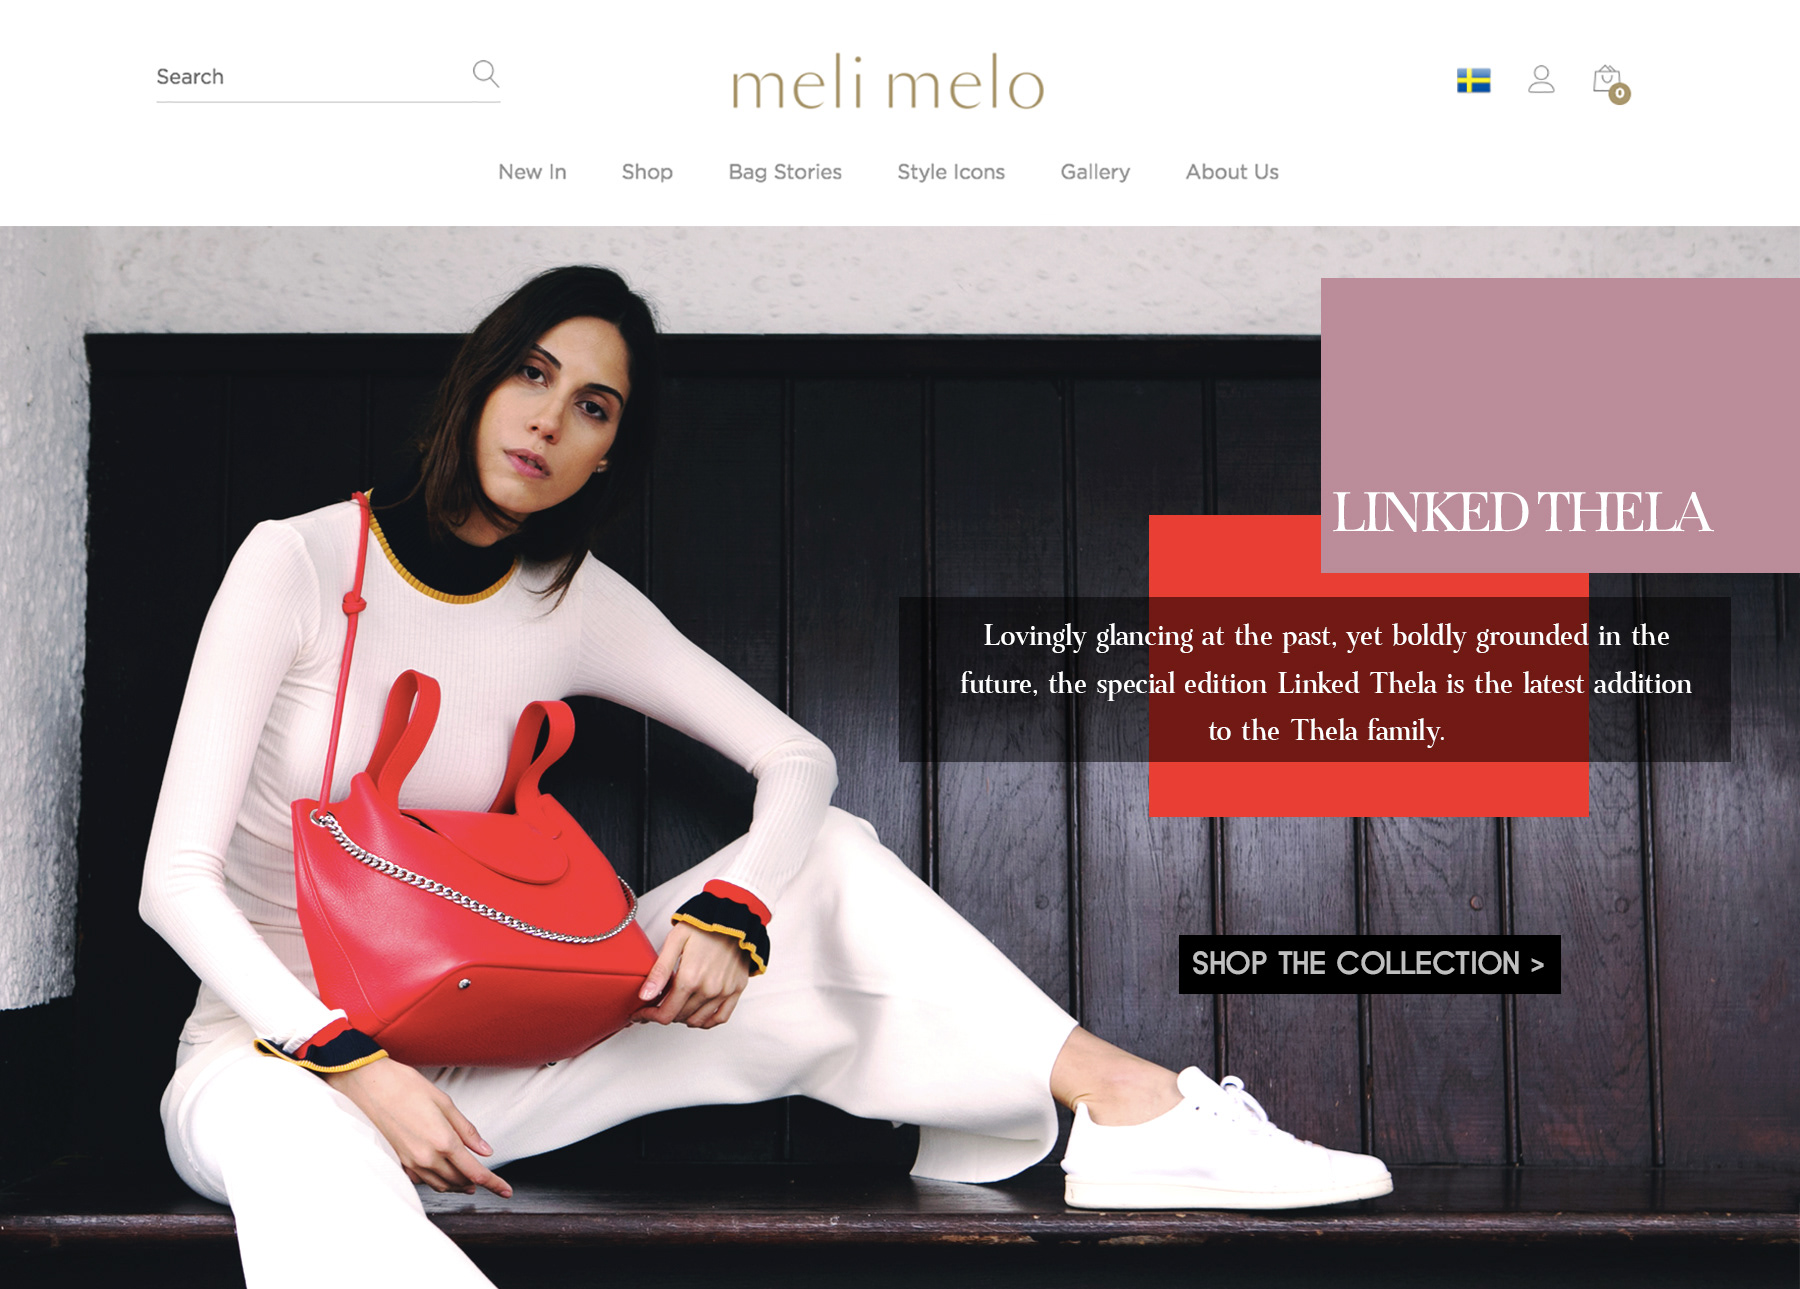Open the About Us page

coord(1232,172)
